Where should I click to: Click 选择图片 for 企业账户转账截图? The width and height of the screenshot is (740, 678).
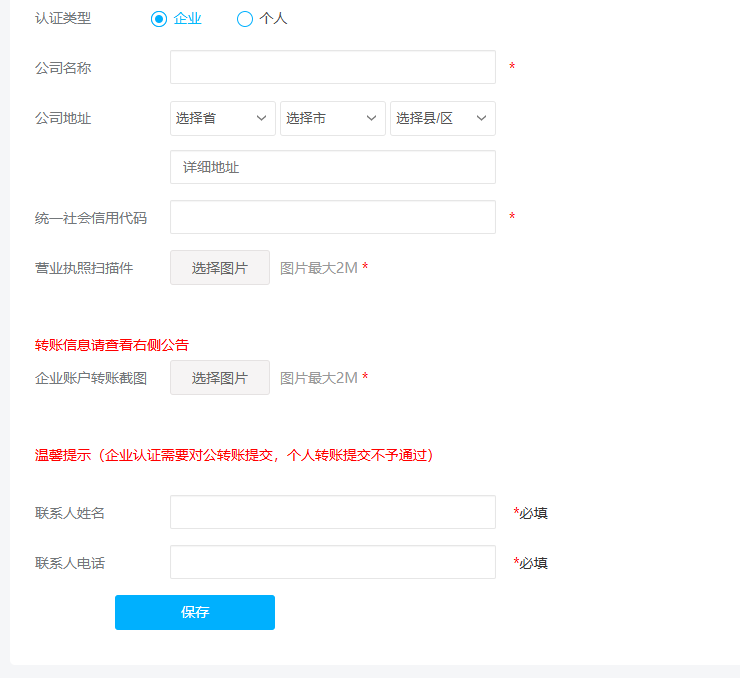tap(220, 377)
